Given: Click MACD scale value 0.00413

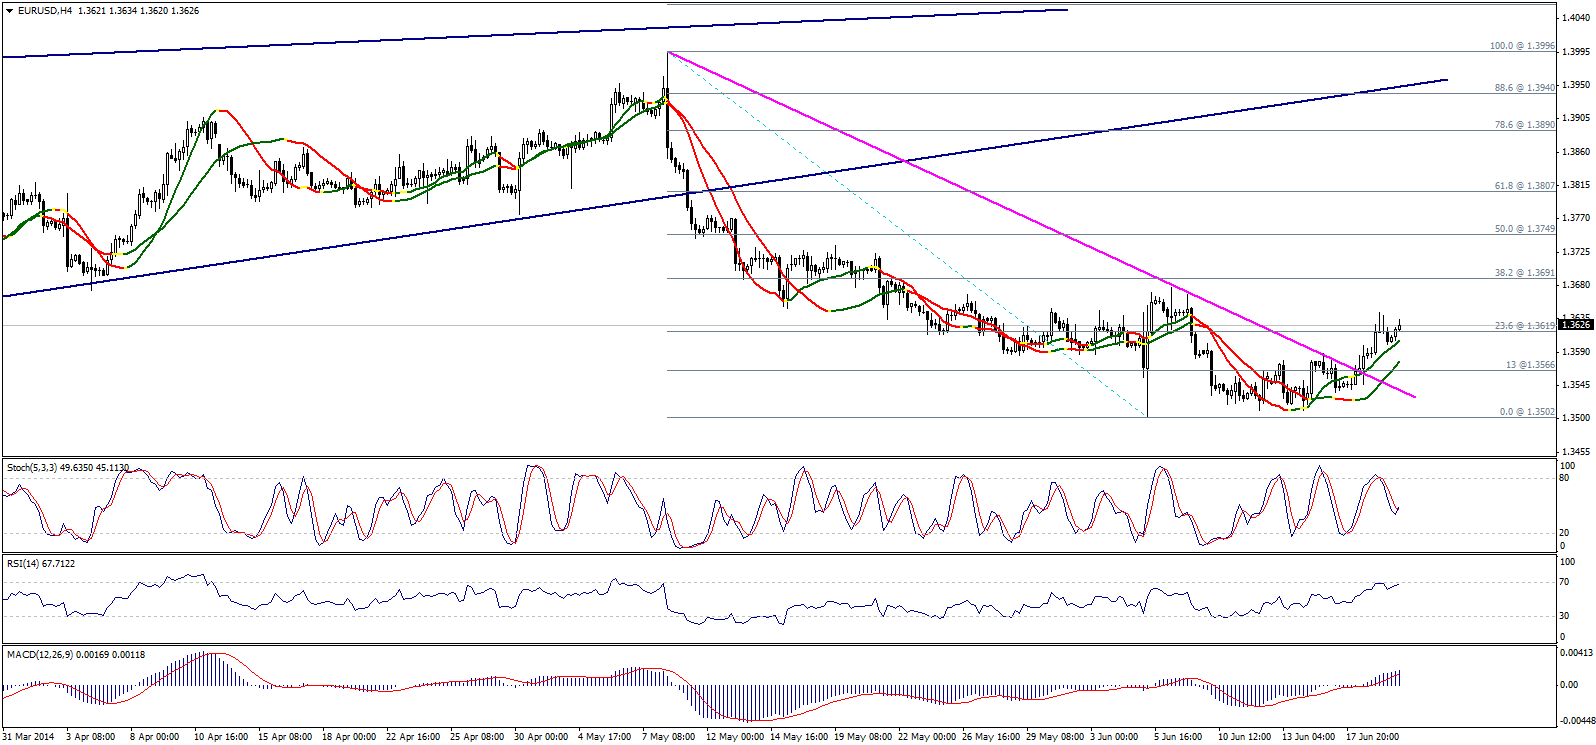Looking at the screenshot, I should (1576, 653).
